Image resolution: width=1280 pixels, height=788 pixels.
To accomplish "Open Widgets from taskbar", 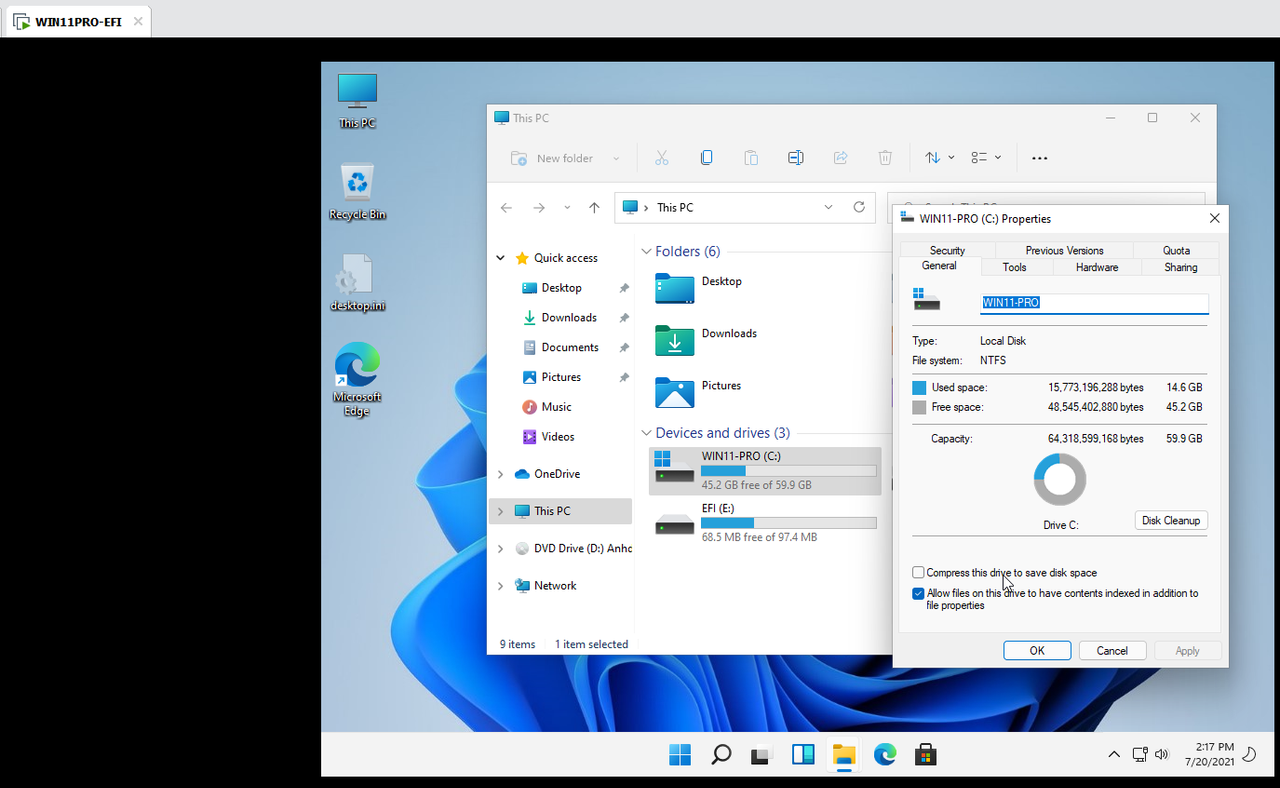I will click(x=803, y=755).
